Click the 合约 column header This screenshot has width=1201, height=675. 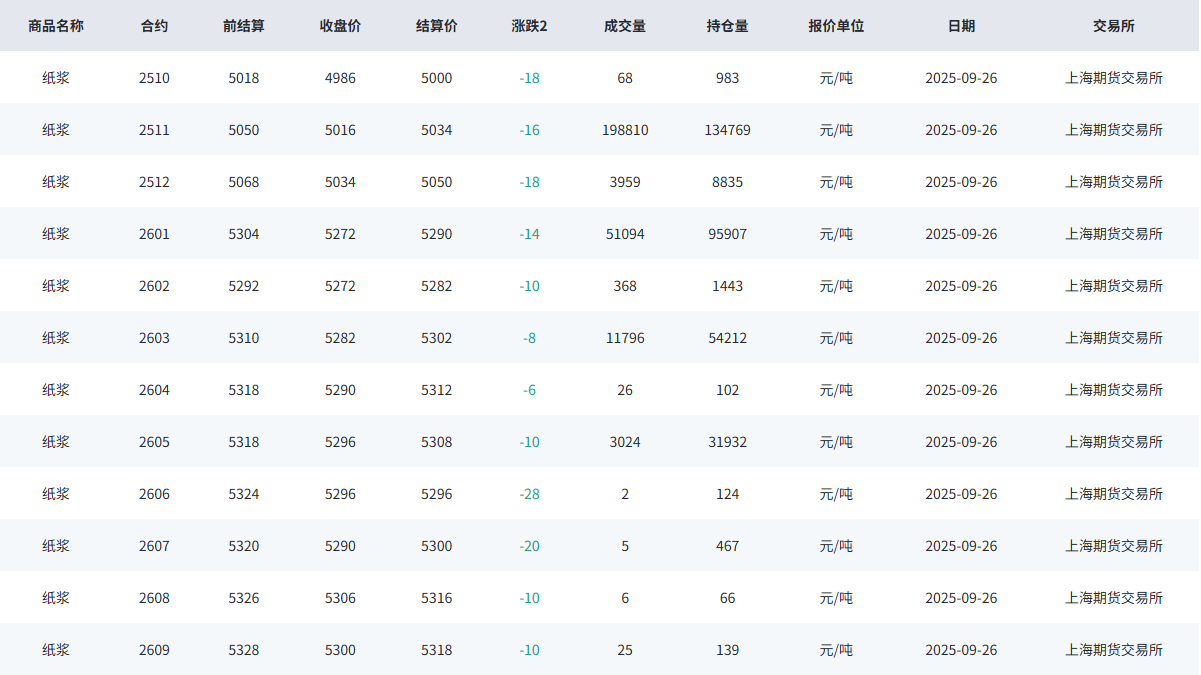pos(154,26)
